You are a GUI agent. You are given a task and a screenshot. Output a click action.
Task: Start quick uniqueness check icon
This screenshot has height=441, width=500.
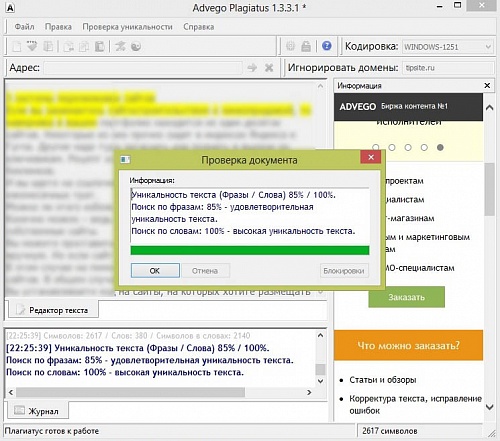pos(120,46)
